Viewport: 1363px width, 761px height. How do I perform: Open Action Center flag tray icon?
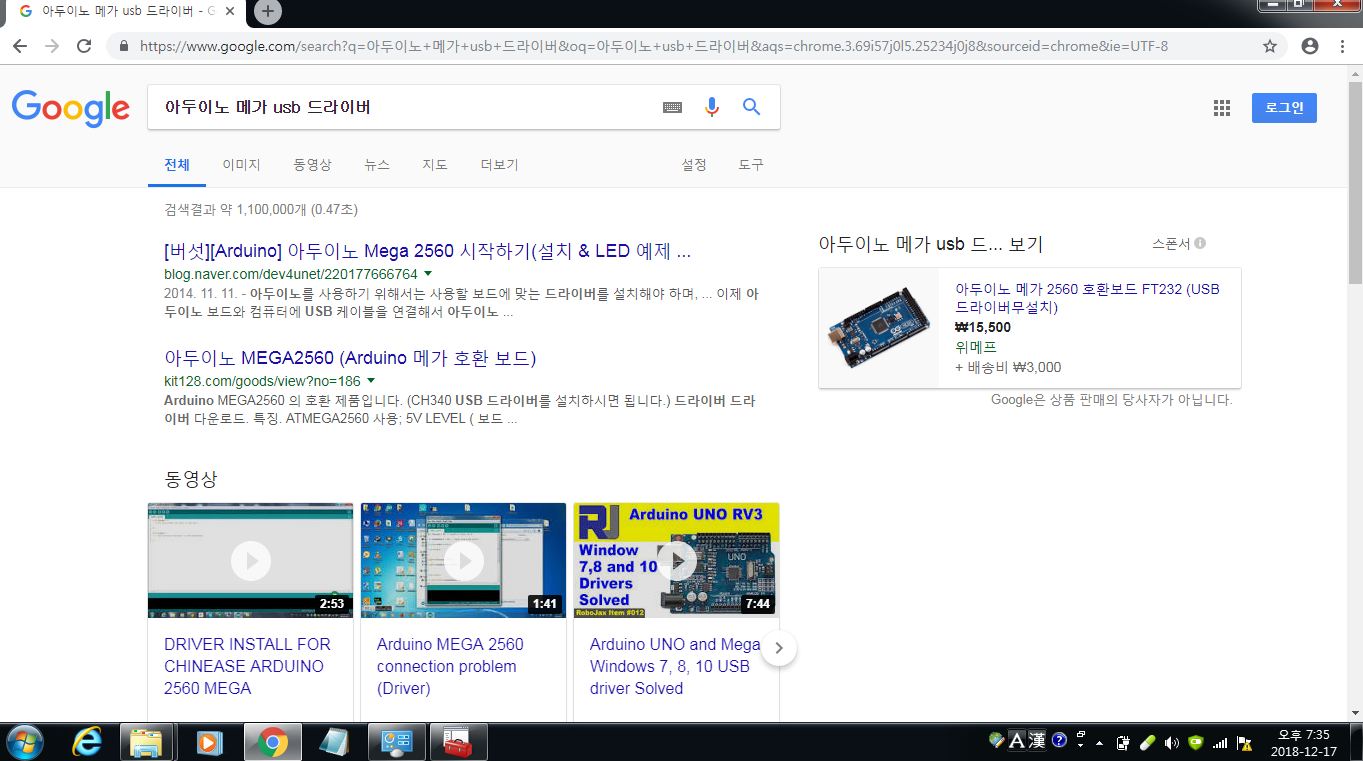coord(1245,743)
